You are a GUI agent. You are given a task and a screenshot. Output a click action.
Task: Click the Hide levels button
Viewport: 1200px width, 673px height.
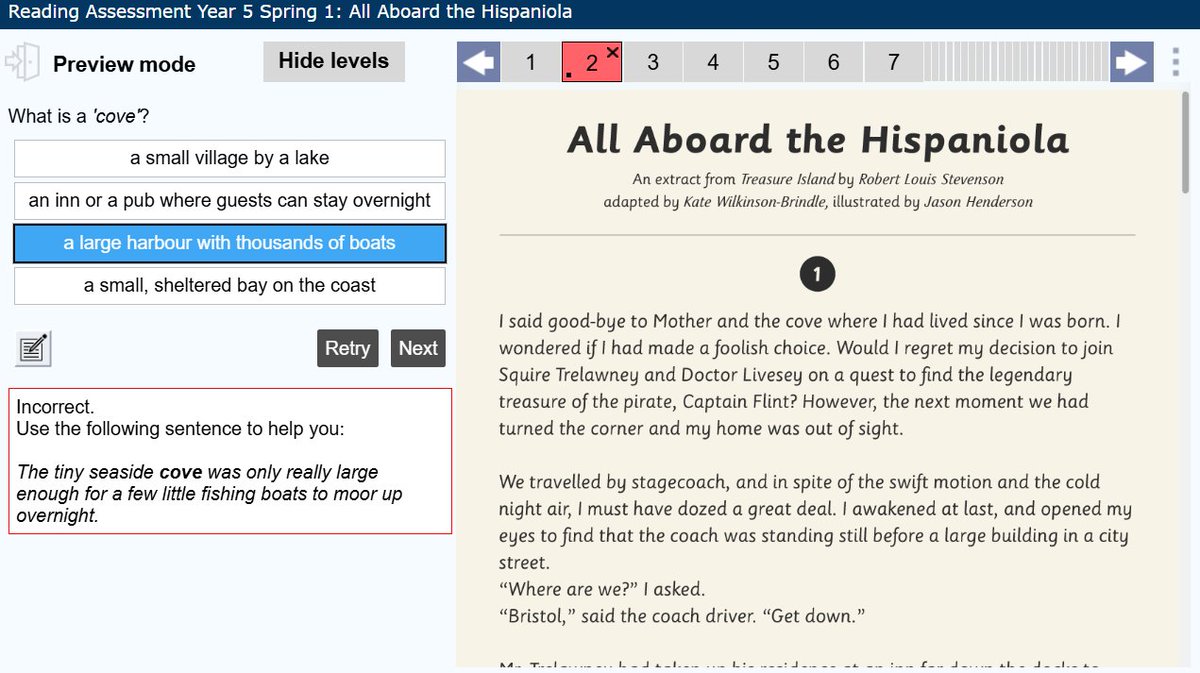(x=333, y=61)
